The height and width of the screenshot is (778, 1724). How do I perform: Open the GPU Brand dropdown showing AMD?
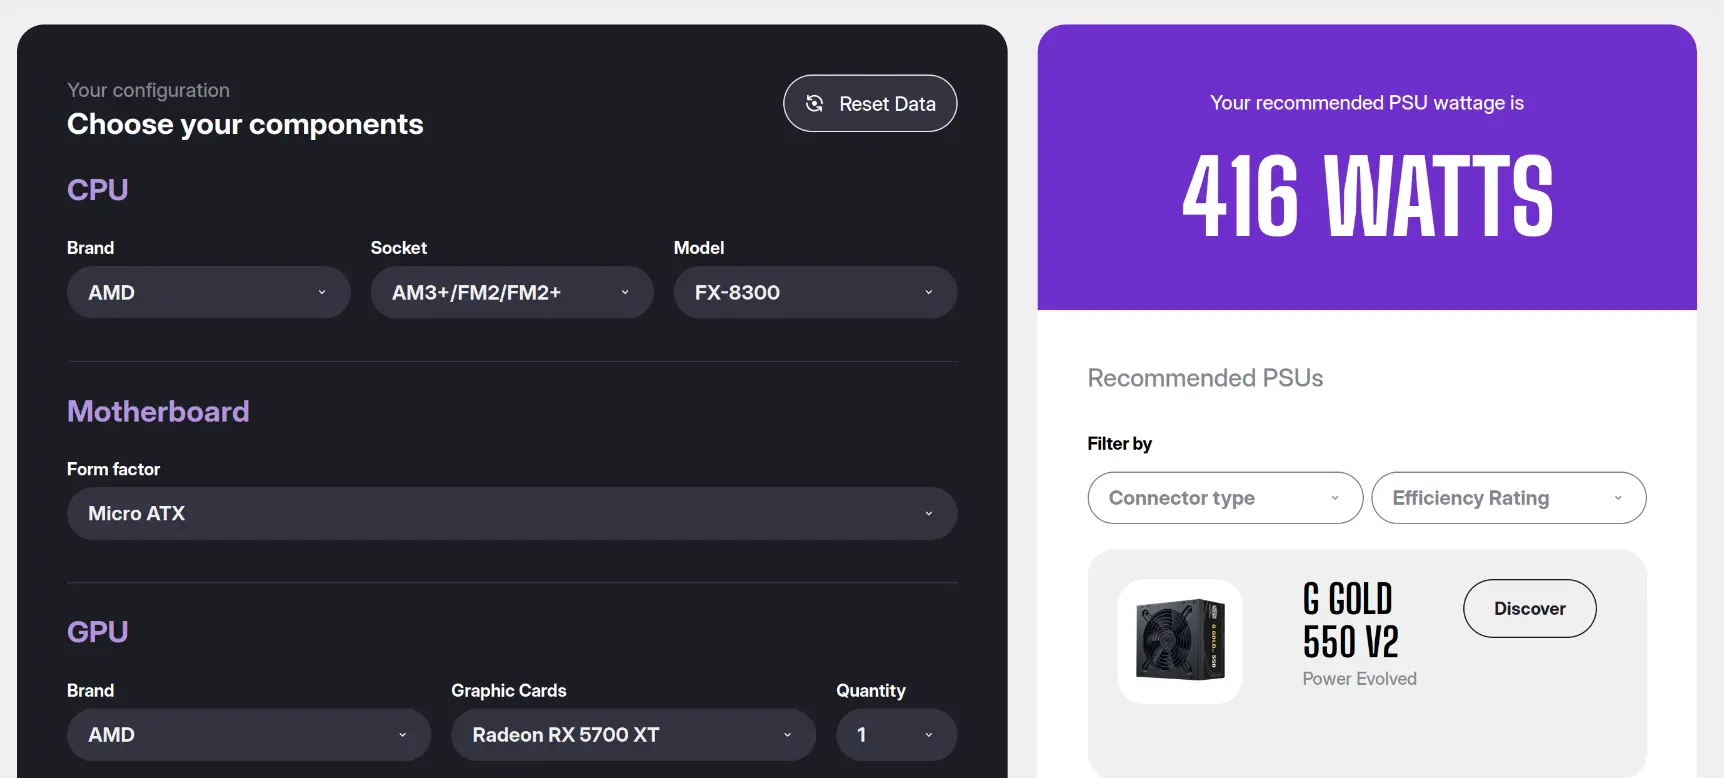pyautogui.click(x=249, y=735)
